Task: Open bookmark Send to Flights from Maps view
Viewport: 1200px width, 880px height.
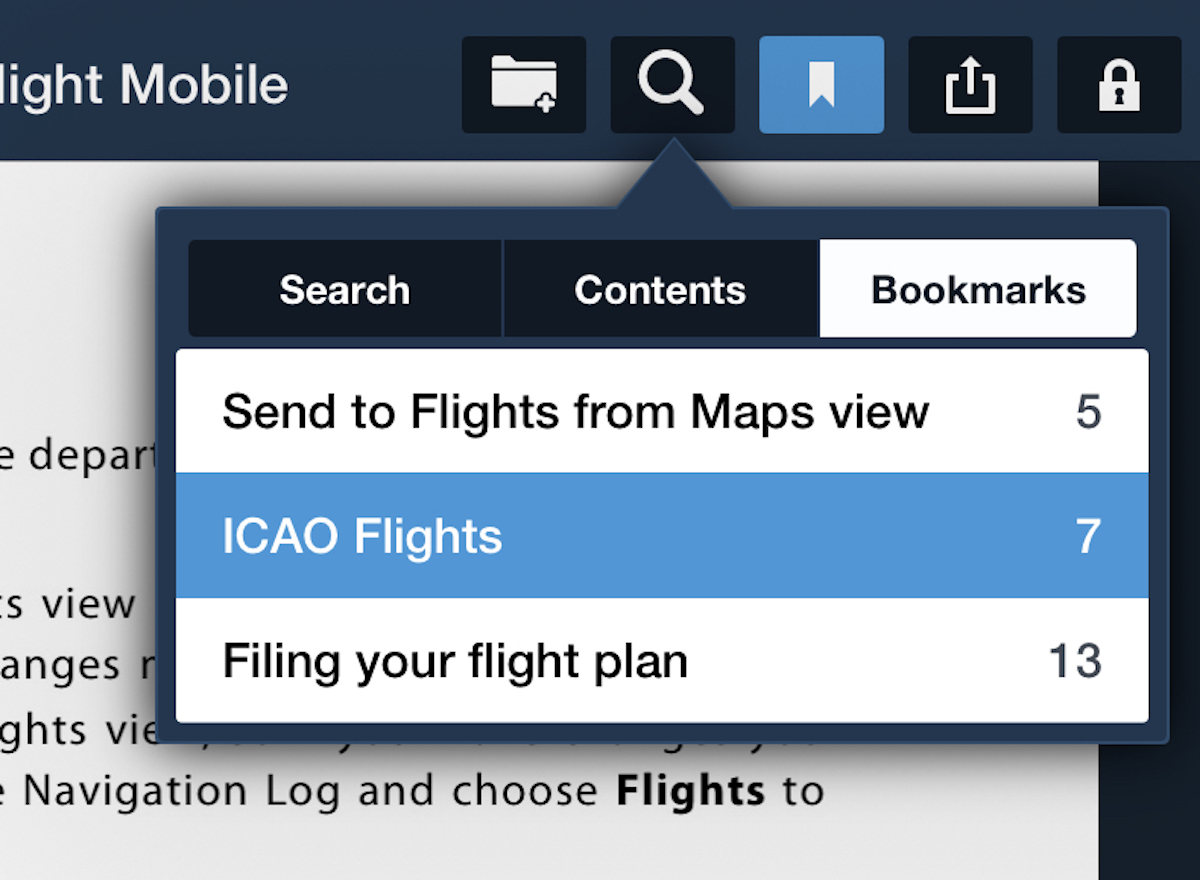Action: [x=575, y=412]
